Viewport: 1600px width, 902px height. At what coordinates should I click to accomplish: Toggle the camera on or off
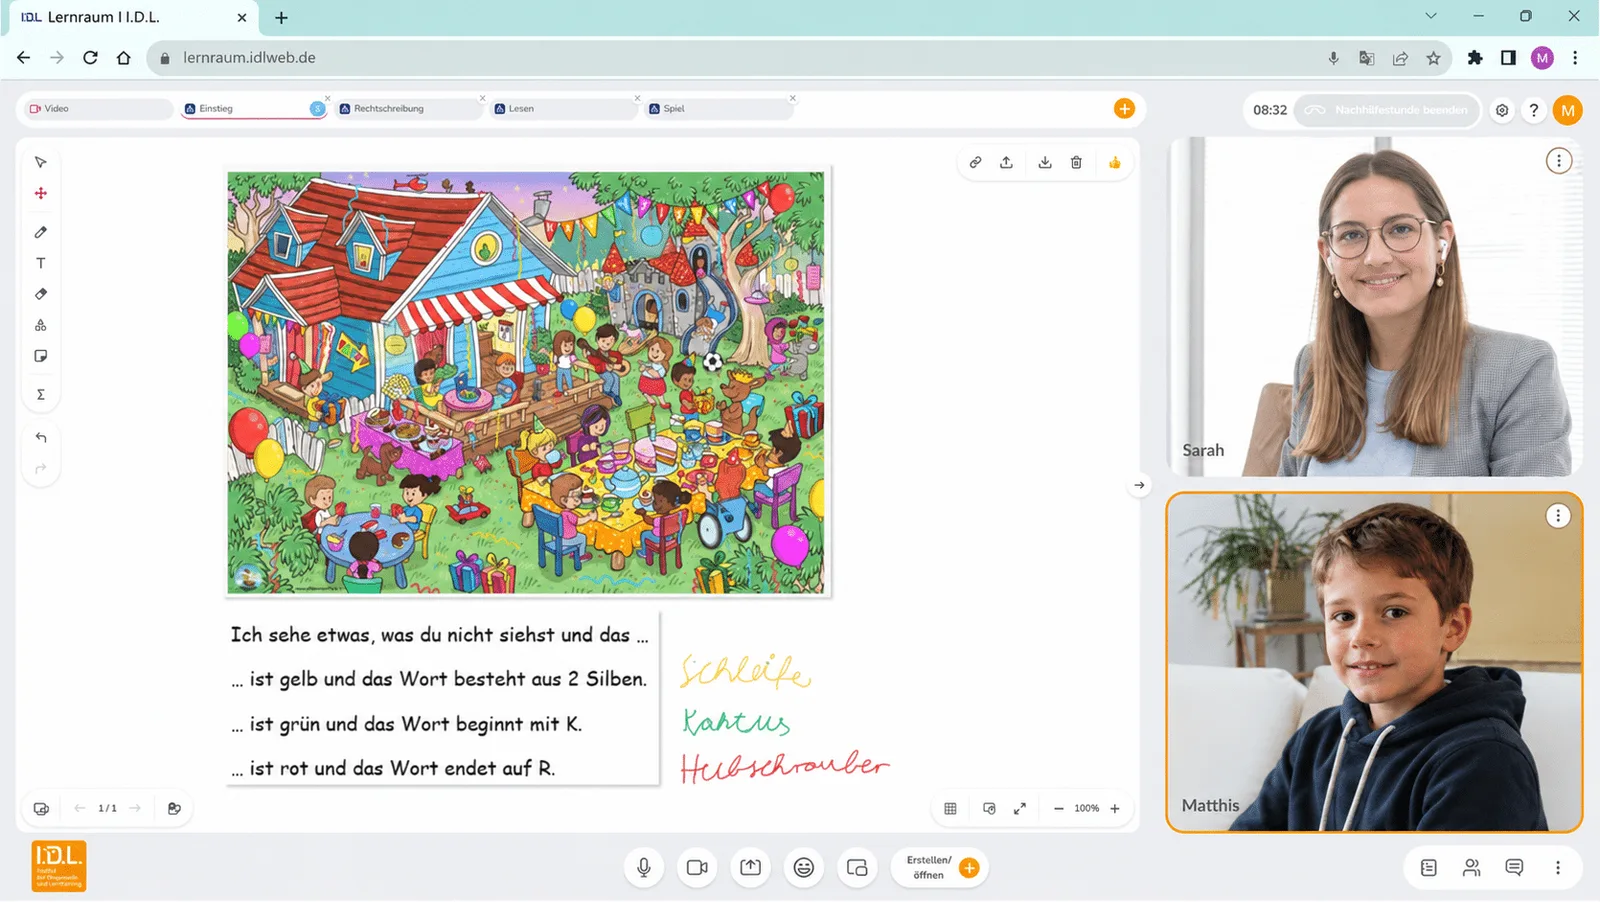coord(697,867)
